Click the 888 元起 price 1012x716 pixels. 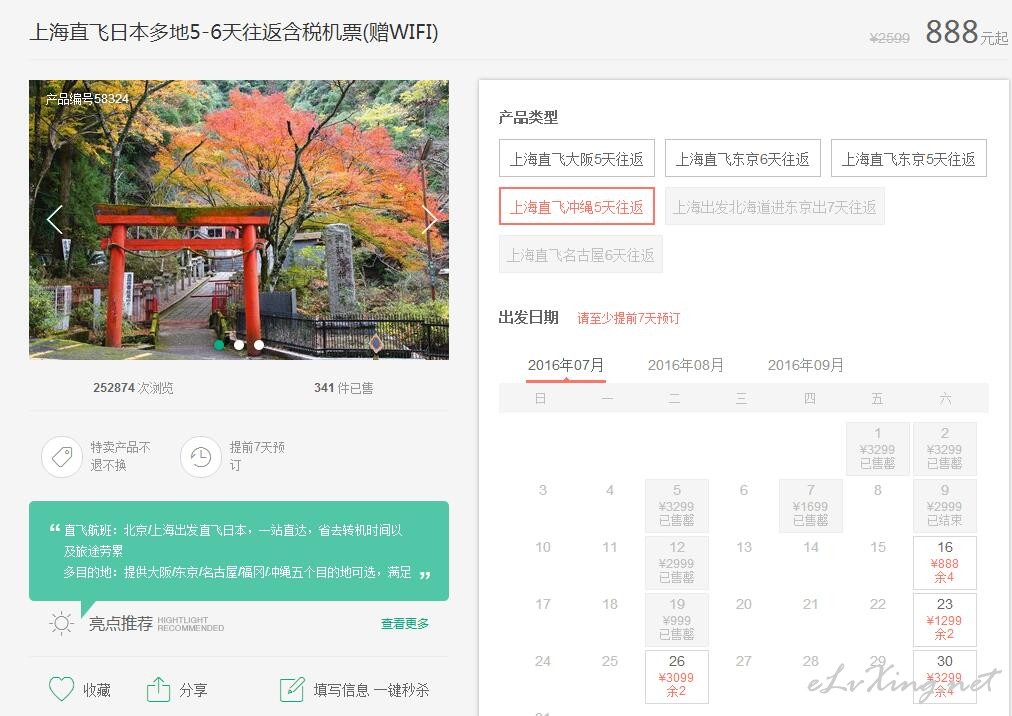click(966, 32)
